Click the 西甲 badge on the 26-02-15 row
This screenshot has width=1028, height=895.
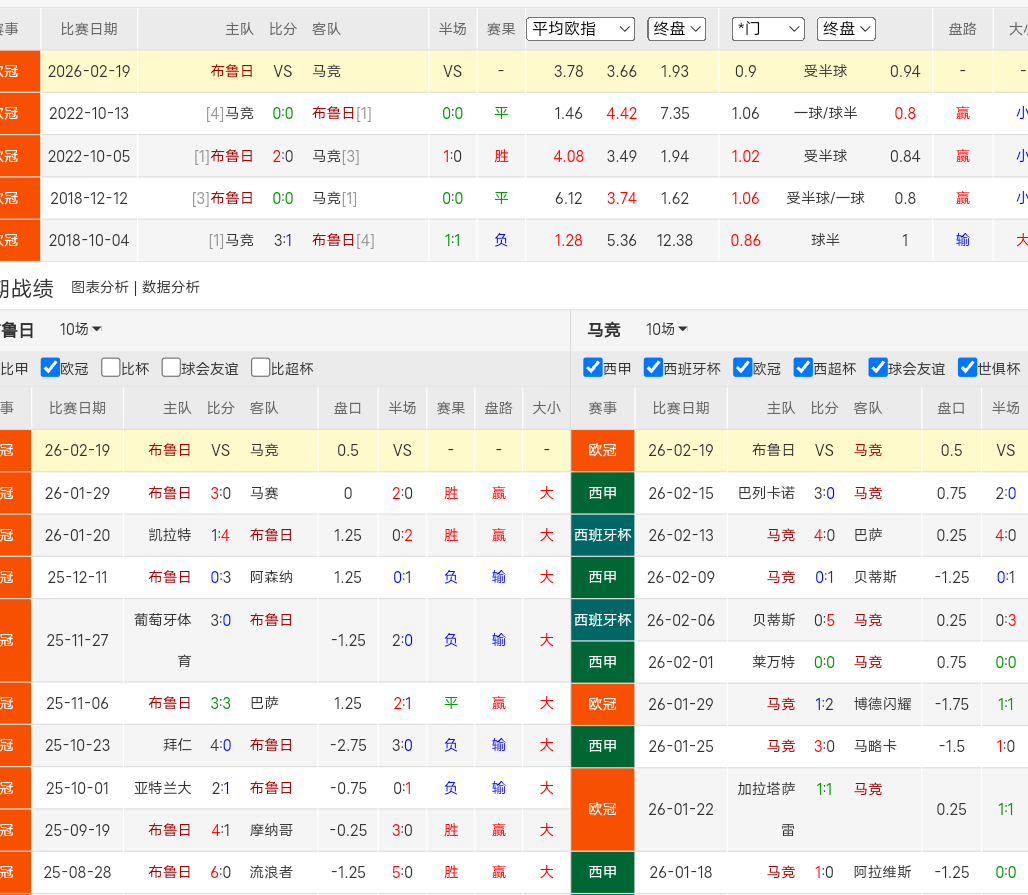[x=603, y=493]
